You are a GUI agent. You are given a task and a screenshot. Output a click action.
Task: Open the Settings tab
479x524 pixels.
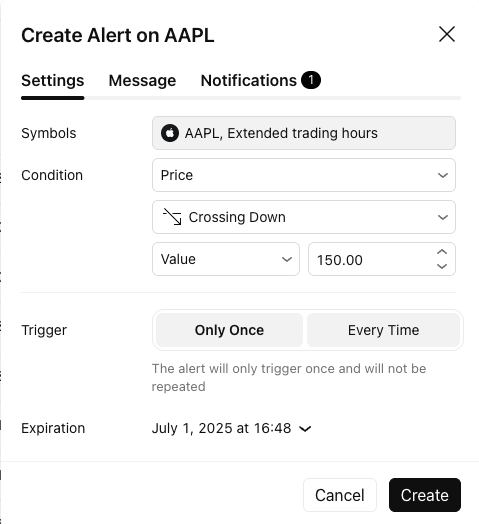[52, 81]
